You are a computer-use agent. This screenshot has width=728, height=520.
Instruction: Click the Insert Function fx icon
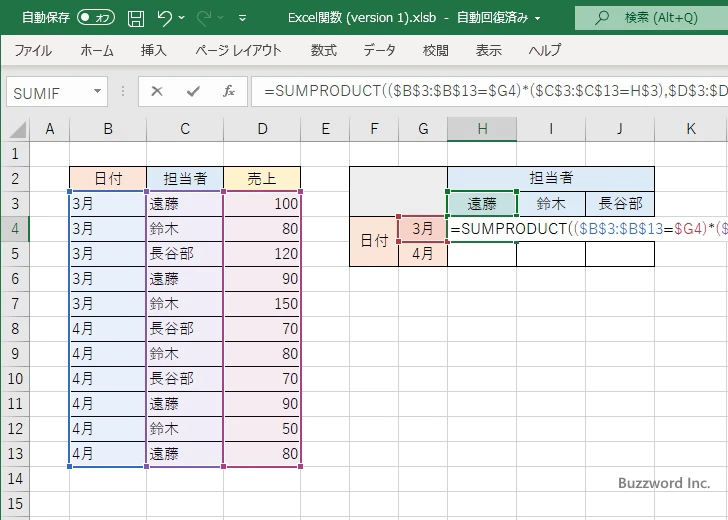pyautogui.click(x=228, y=91)
